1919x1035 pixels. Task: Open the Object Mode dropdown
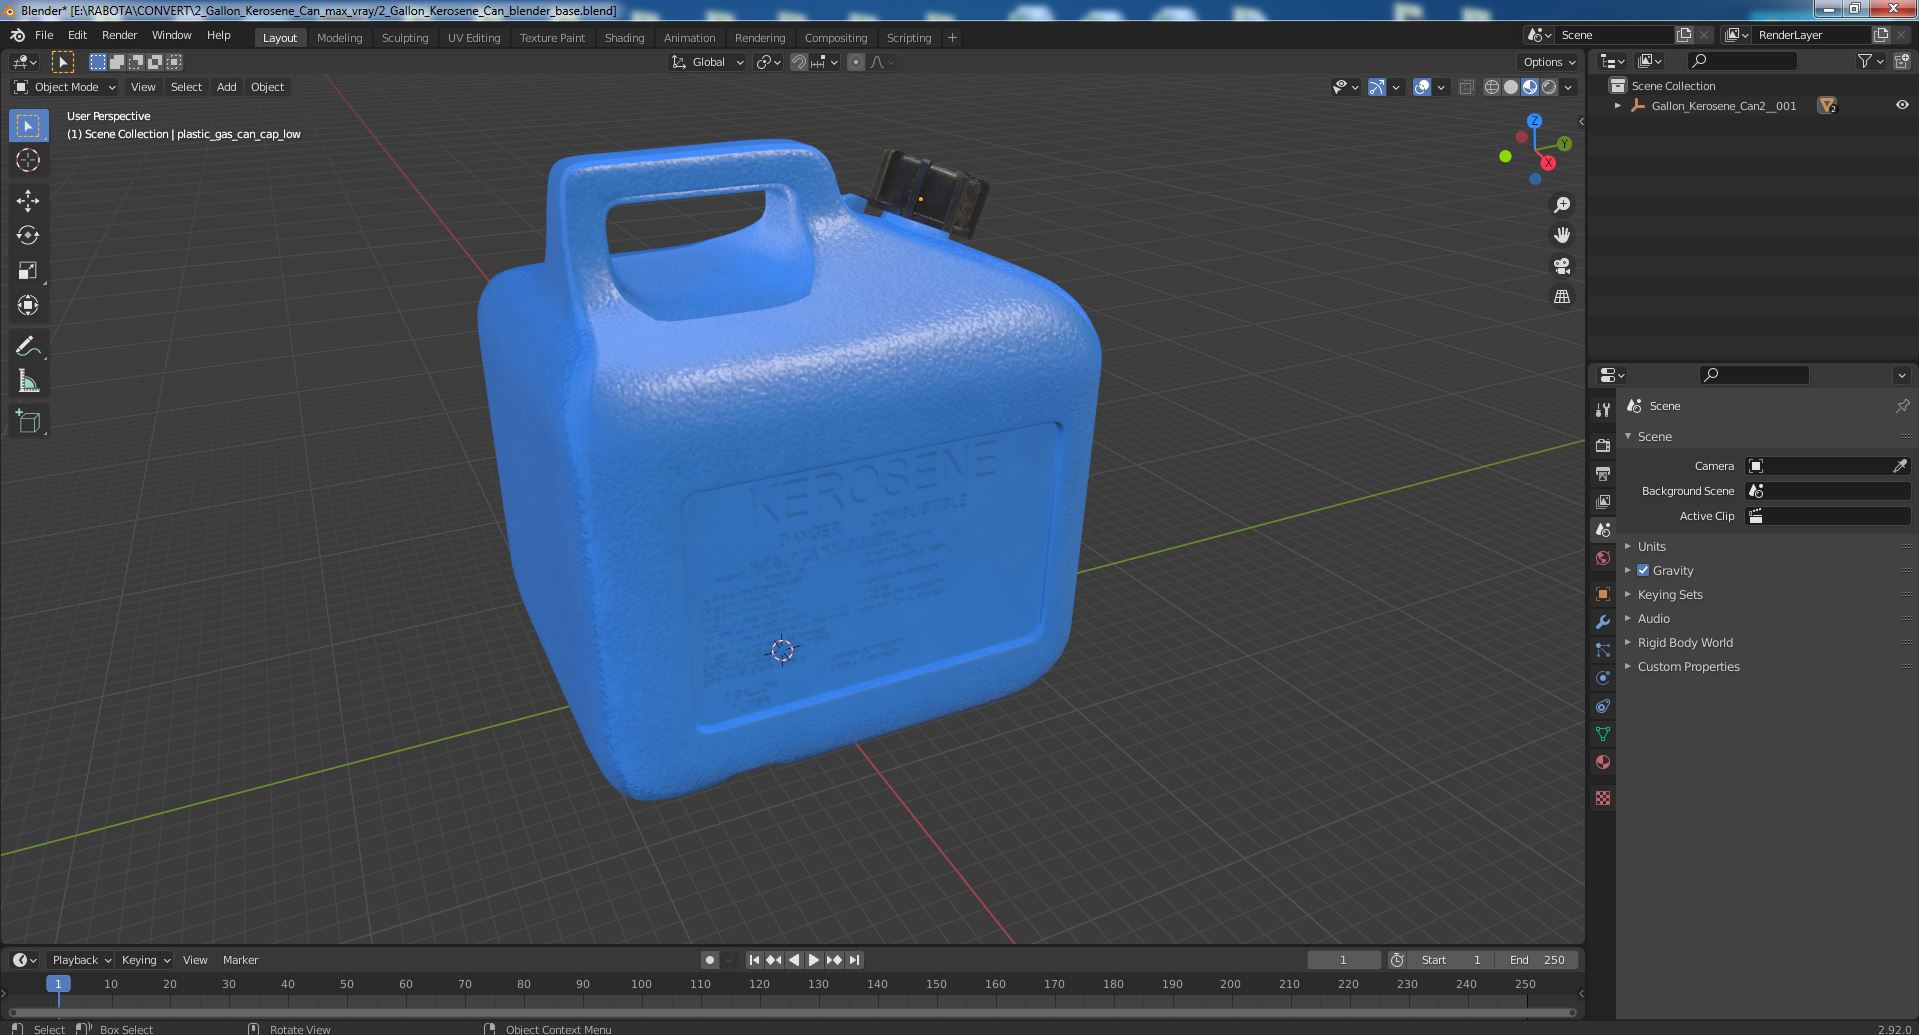65,87
